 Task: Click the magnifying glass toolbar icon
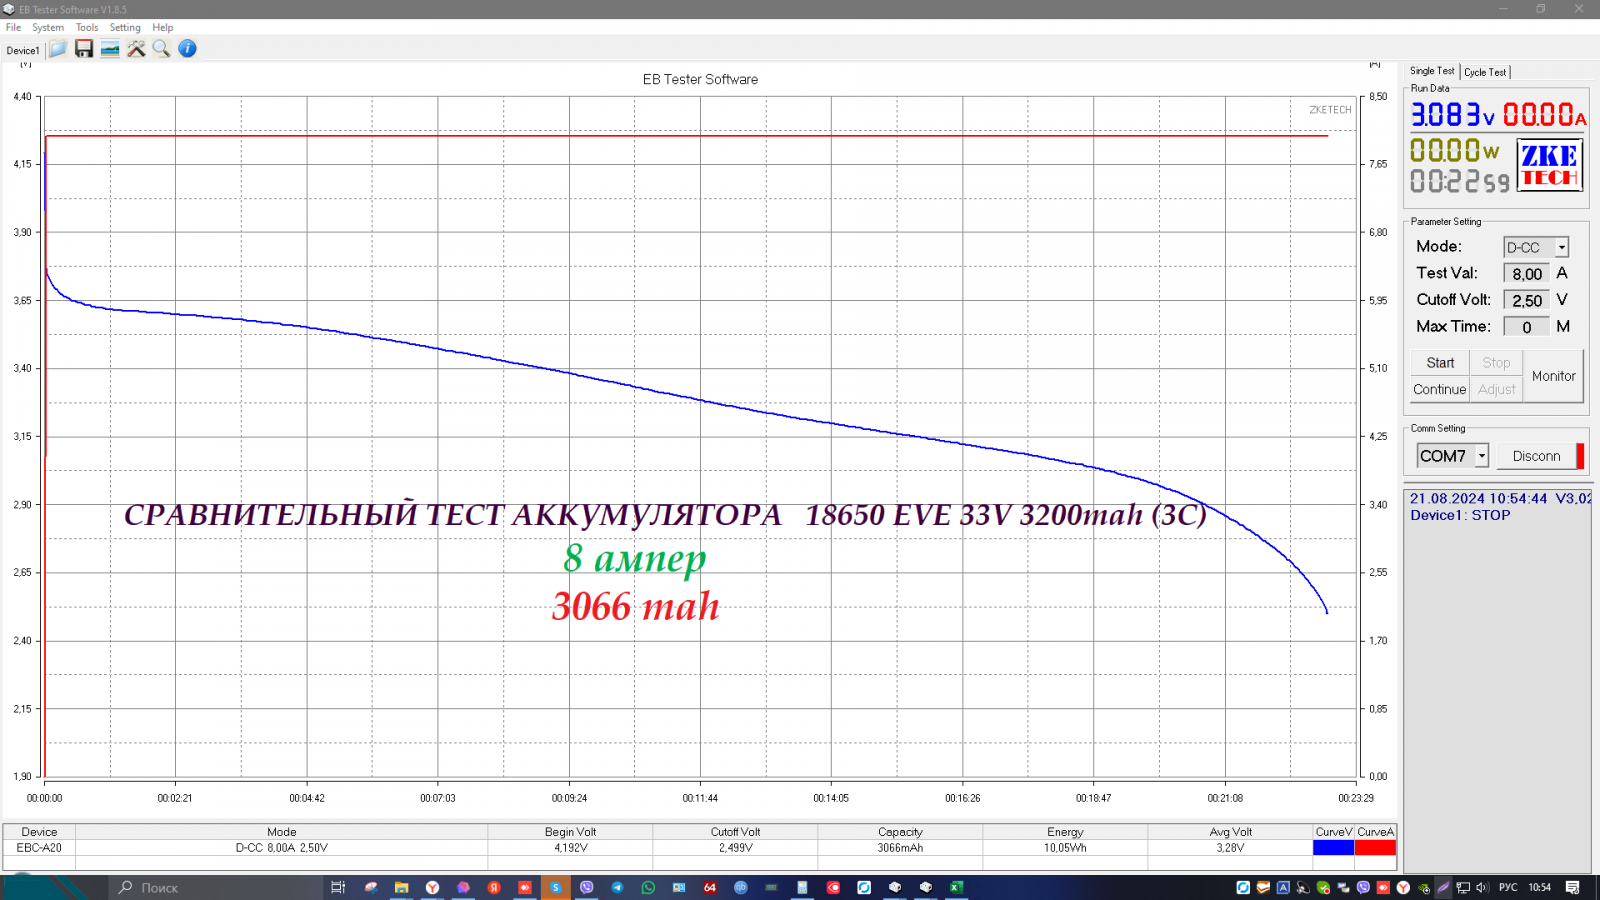click(161, 49)
